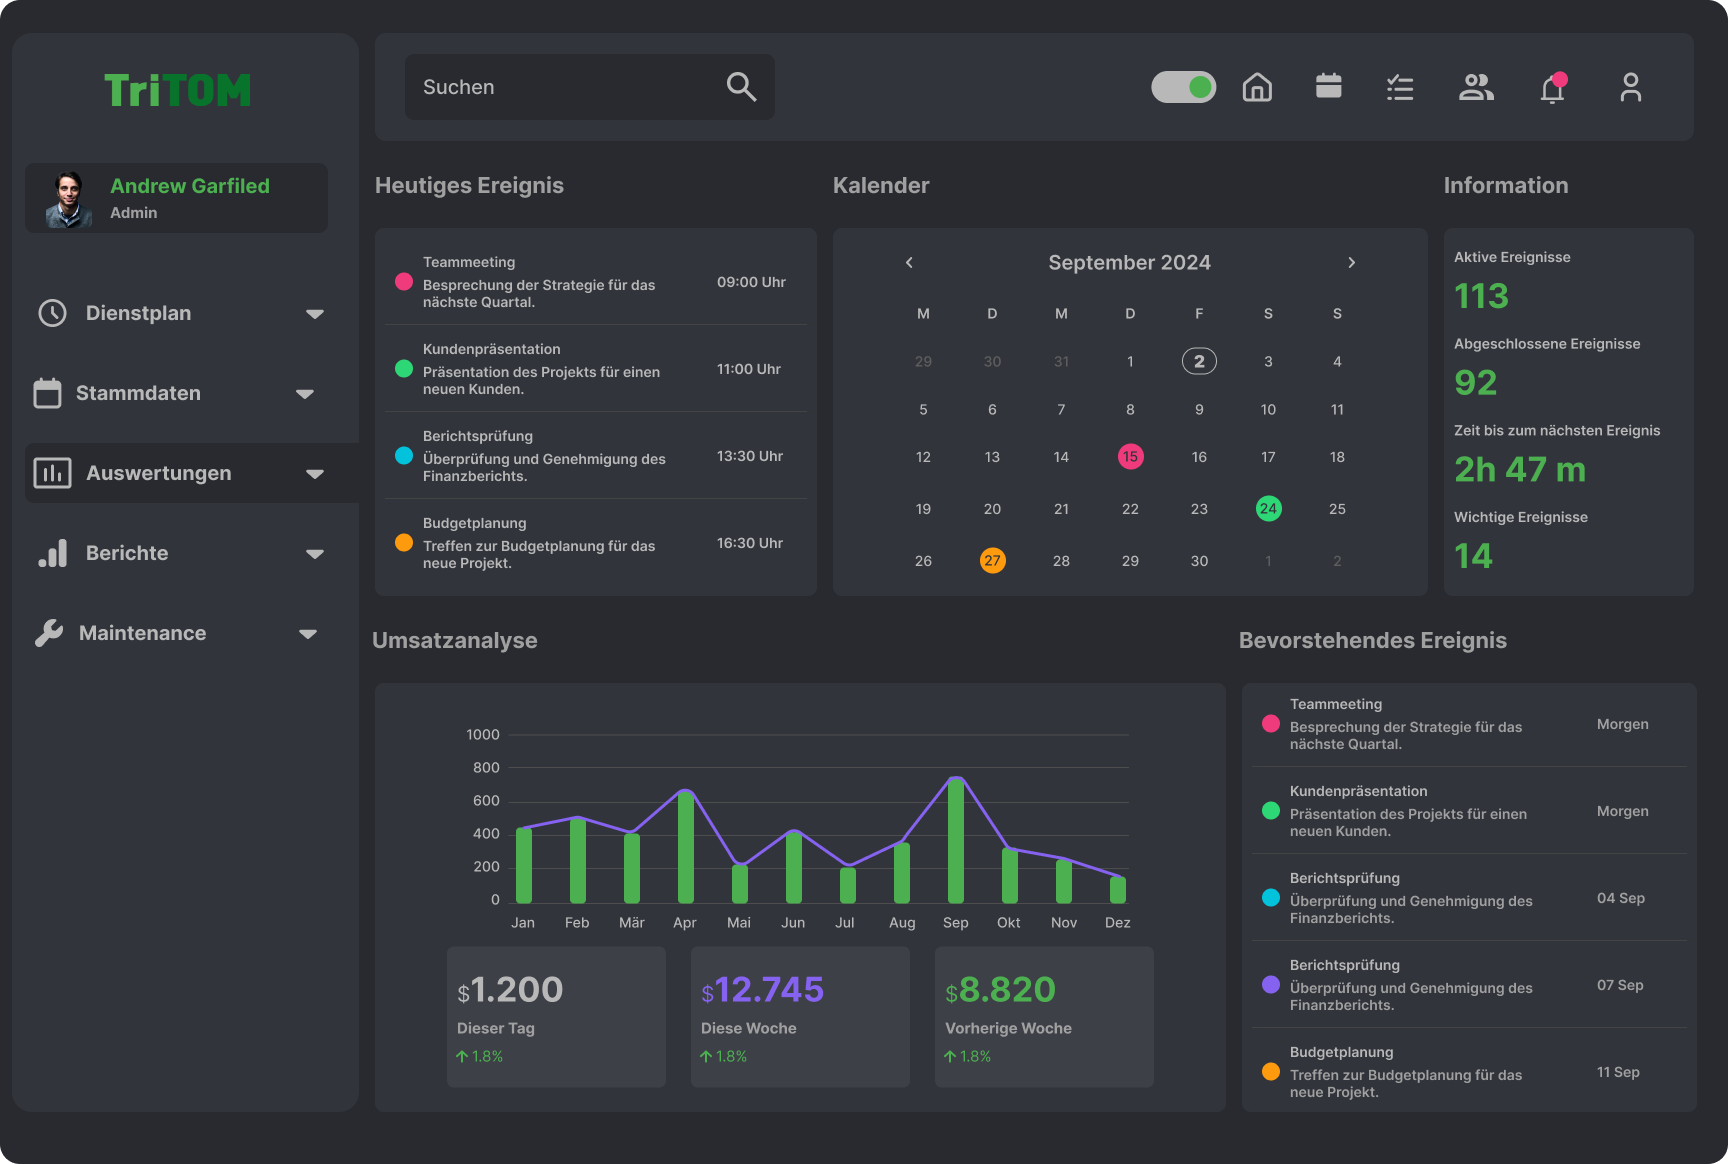Expand the Berichte dropdown arrow

tap(315, 554)
